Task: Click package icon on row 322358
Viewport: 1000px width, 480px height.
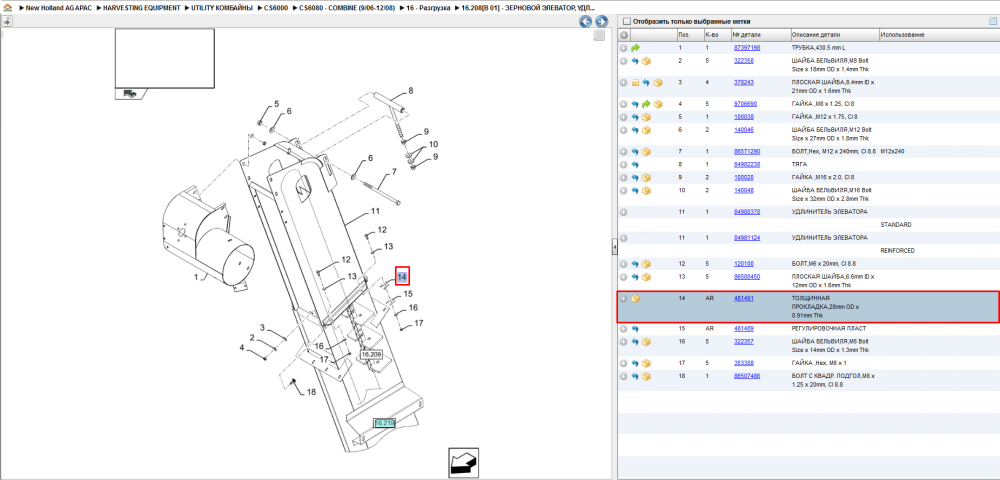Action: pyautogui.click(x=646, y=61)
